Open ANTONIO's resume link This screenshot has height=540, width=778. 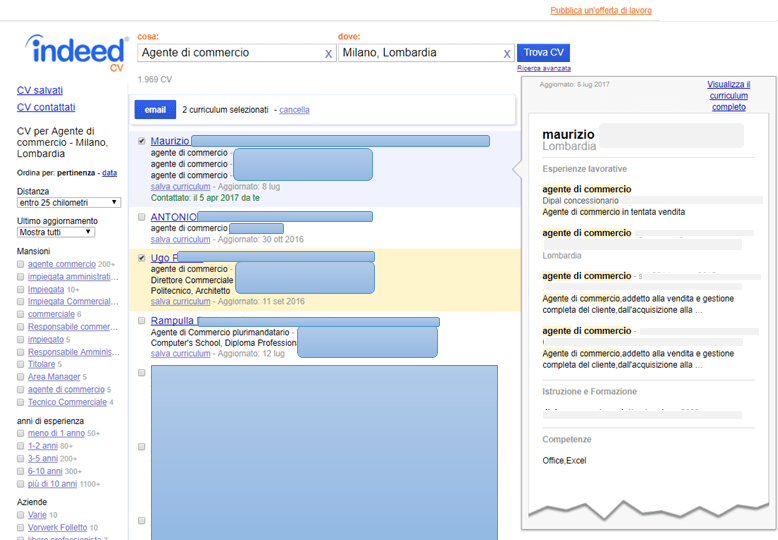(174, 217)
